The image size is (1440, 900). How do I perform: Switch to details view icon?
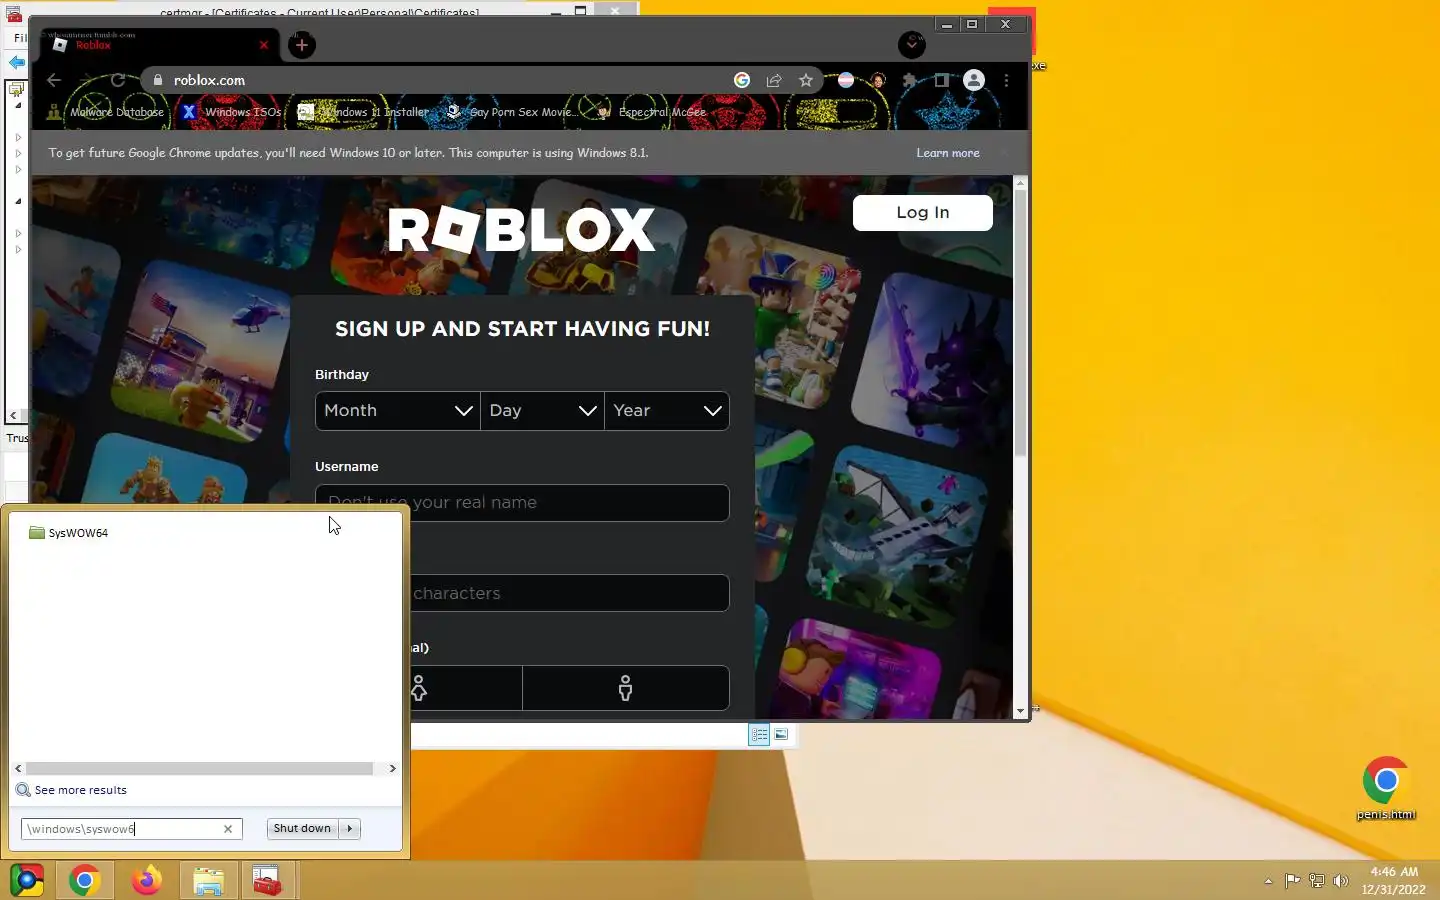coord(759,735)
